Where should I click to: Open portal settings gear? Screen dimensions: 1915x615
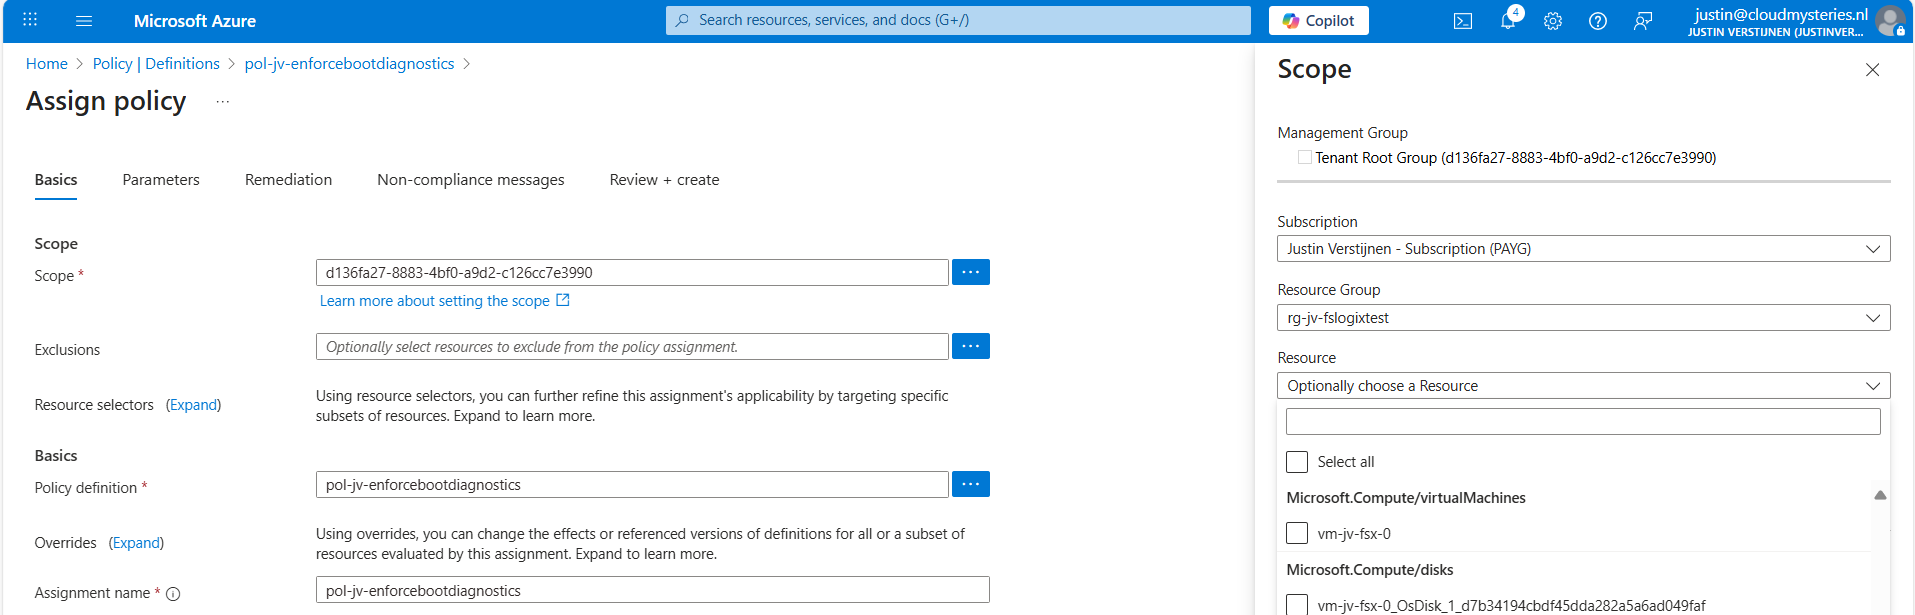point(1552,21)
